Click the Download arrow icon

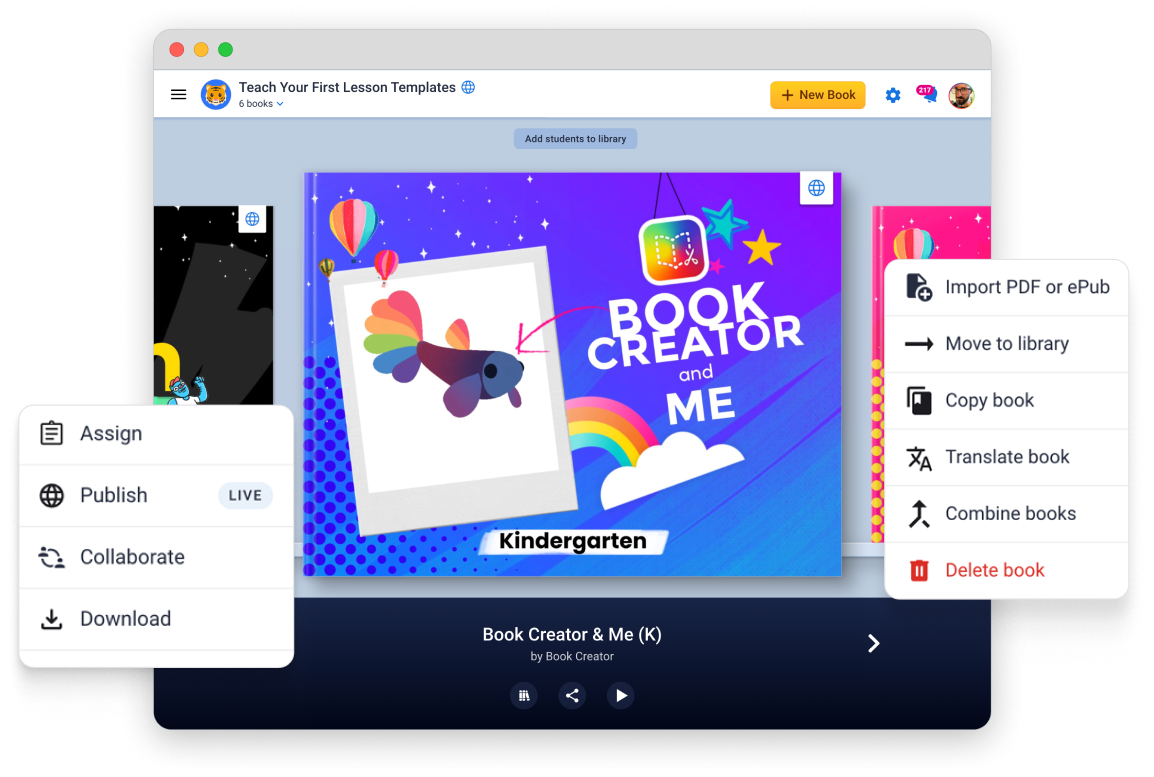52,619
